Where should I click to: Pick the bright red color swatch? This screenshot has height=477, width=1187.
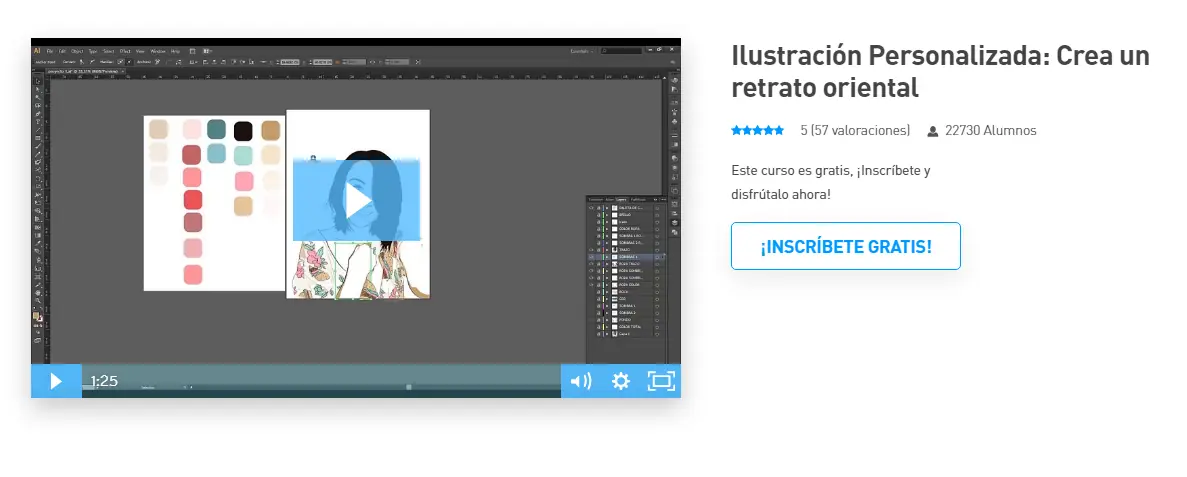193,200
